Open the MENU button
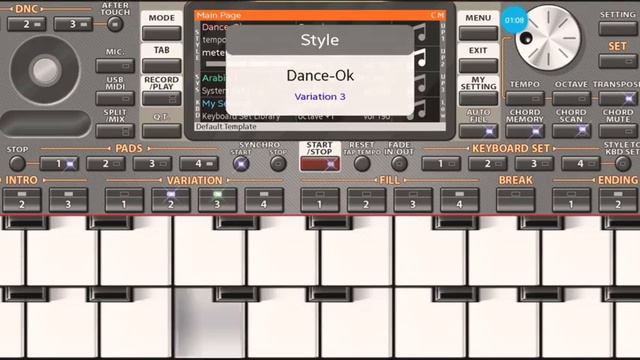 (x=478, y=33)
